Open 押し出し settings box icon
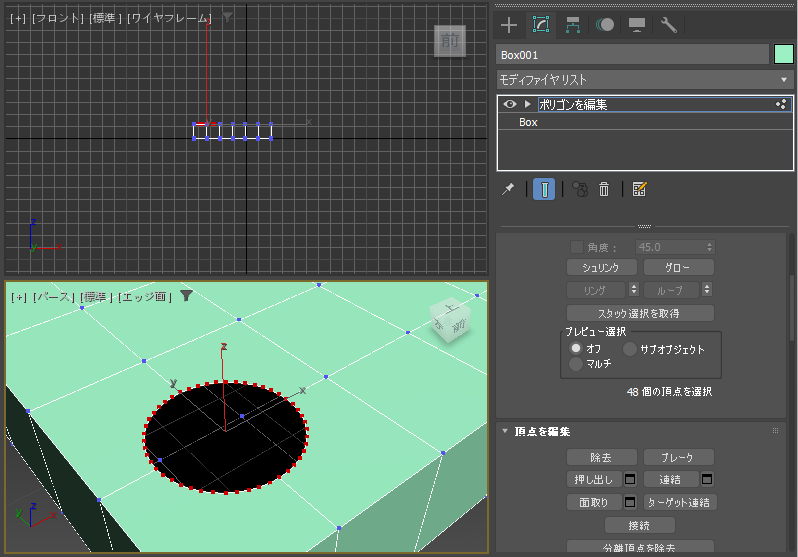The image size is (798, 557). [630, 480]
